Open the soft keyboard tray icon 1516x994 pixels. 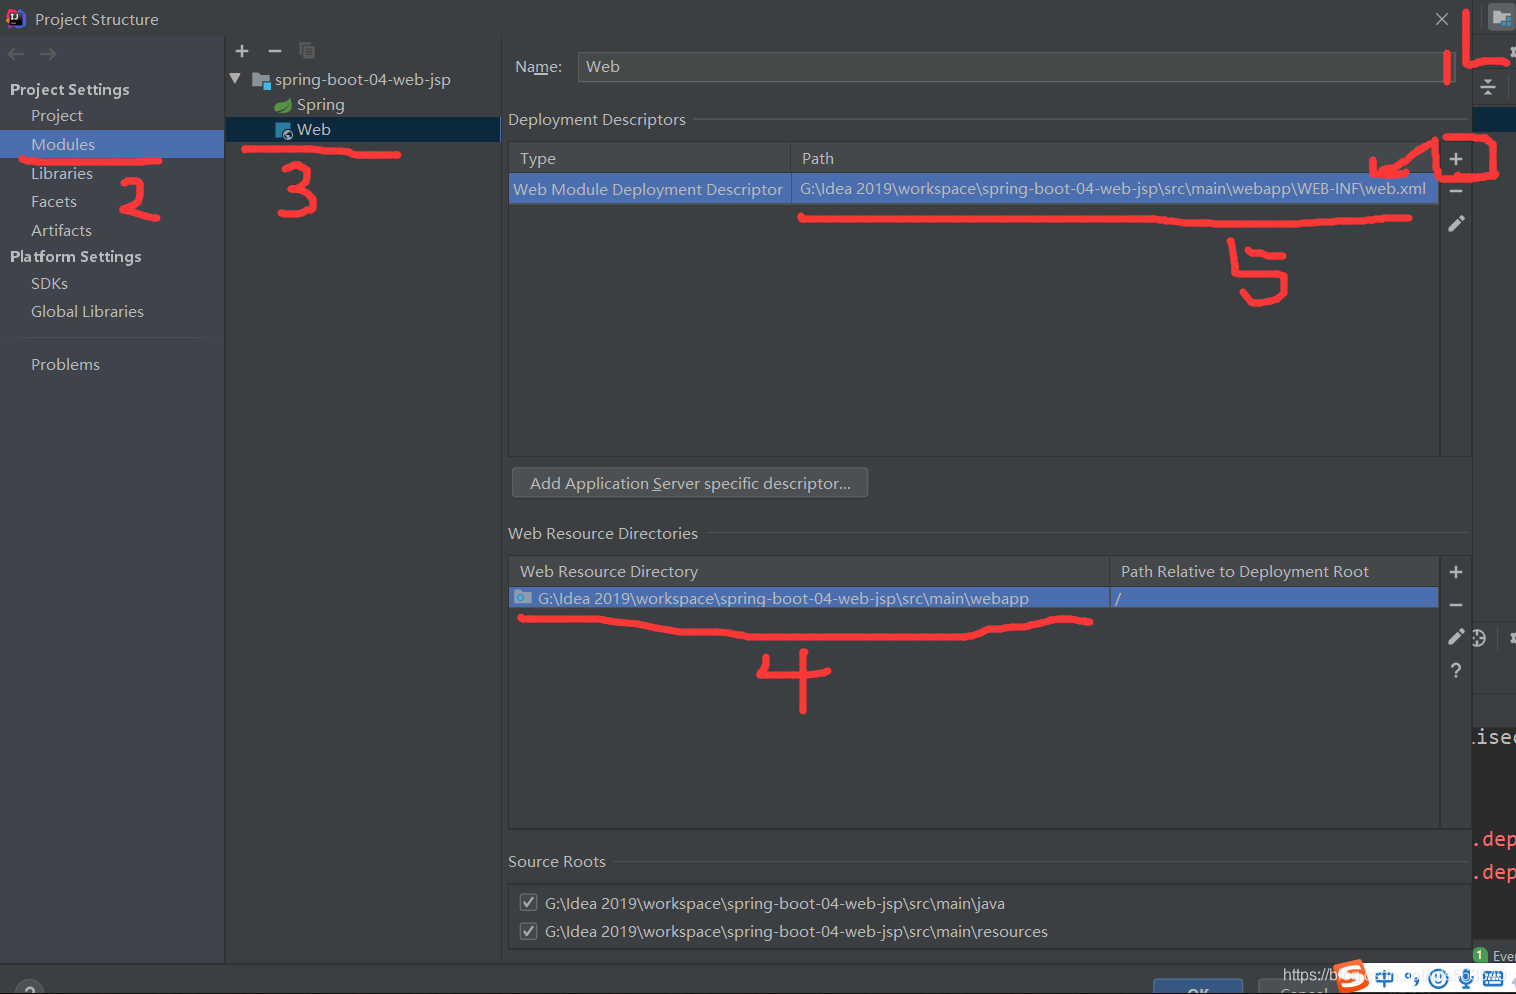(x=1494, y=979)
